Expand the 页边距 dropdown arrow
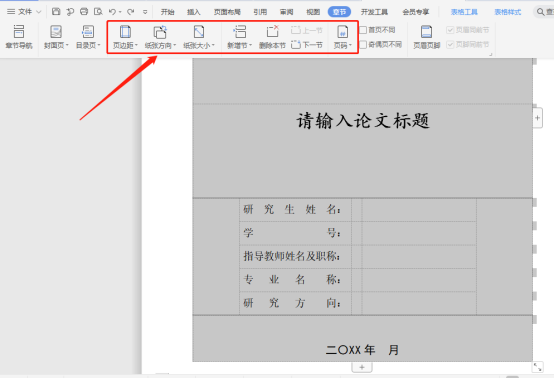The height and width of the screenshot is (378, 554). tap(136, 45)
